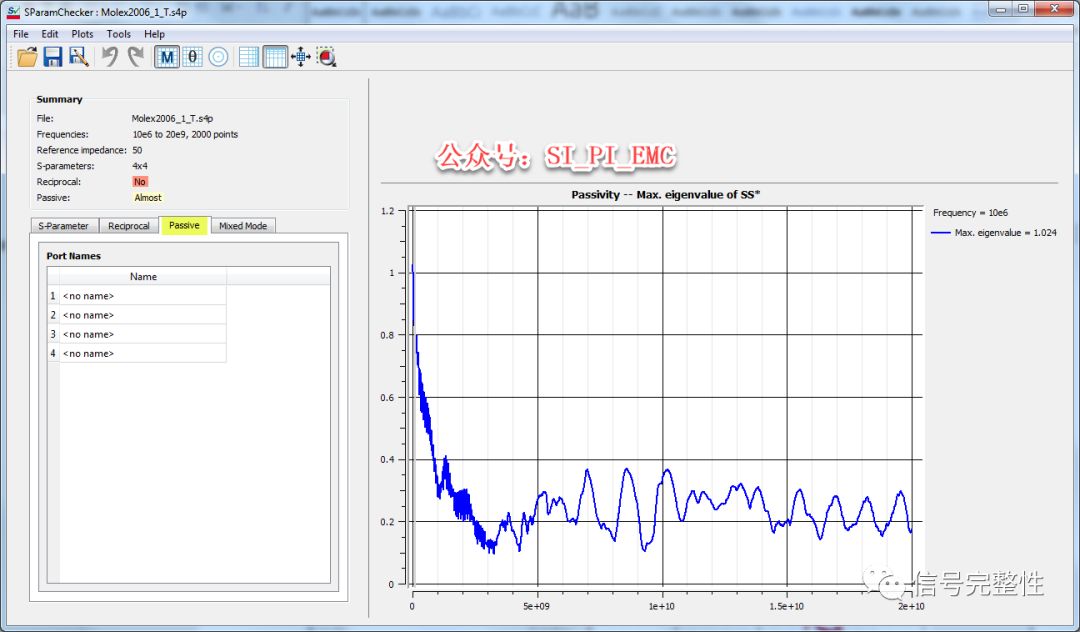The width and height of the screenshot is (1080, 632).
Task: Click the Save As icon with pencil
Action: click(x=79, y=57)
